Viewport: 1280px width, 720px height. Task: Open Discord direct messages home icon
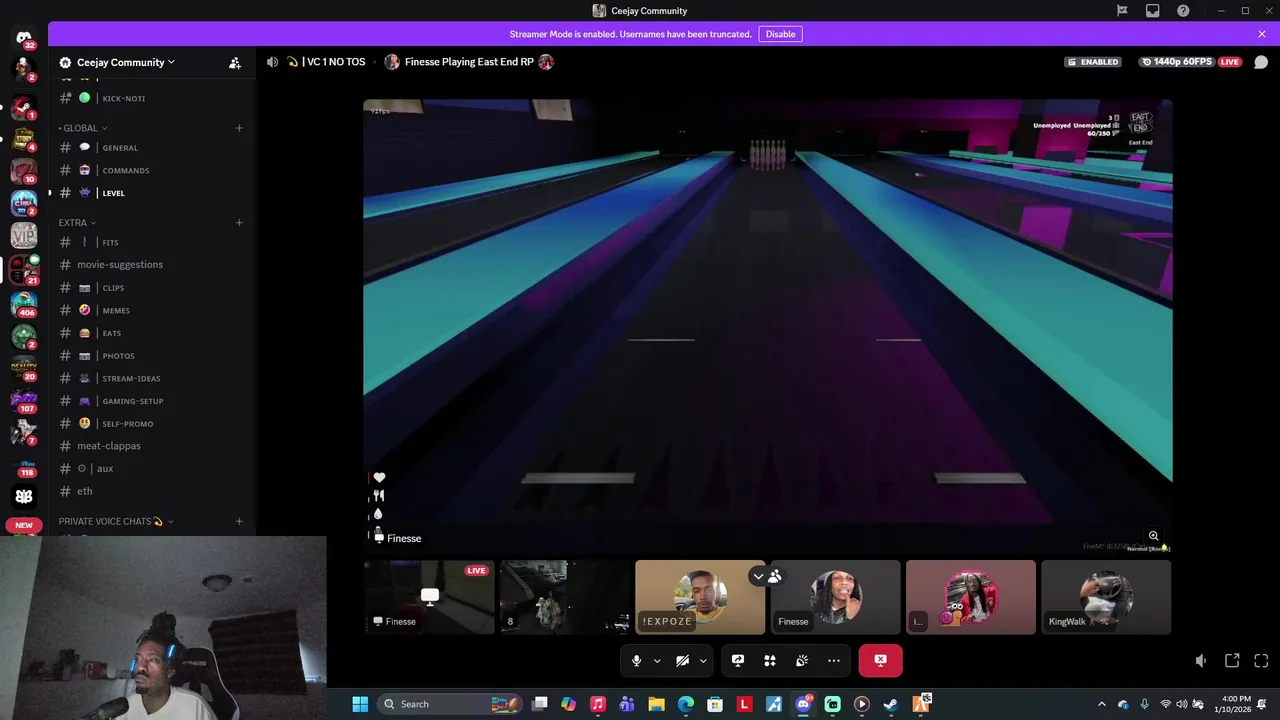[24, 38]
